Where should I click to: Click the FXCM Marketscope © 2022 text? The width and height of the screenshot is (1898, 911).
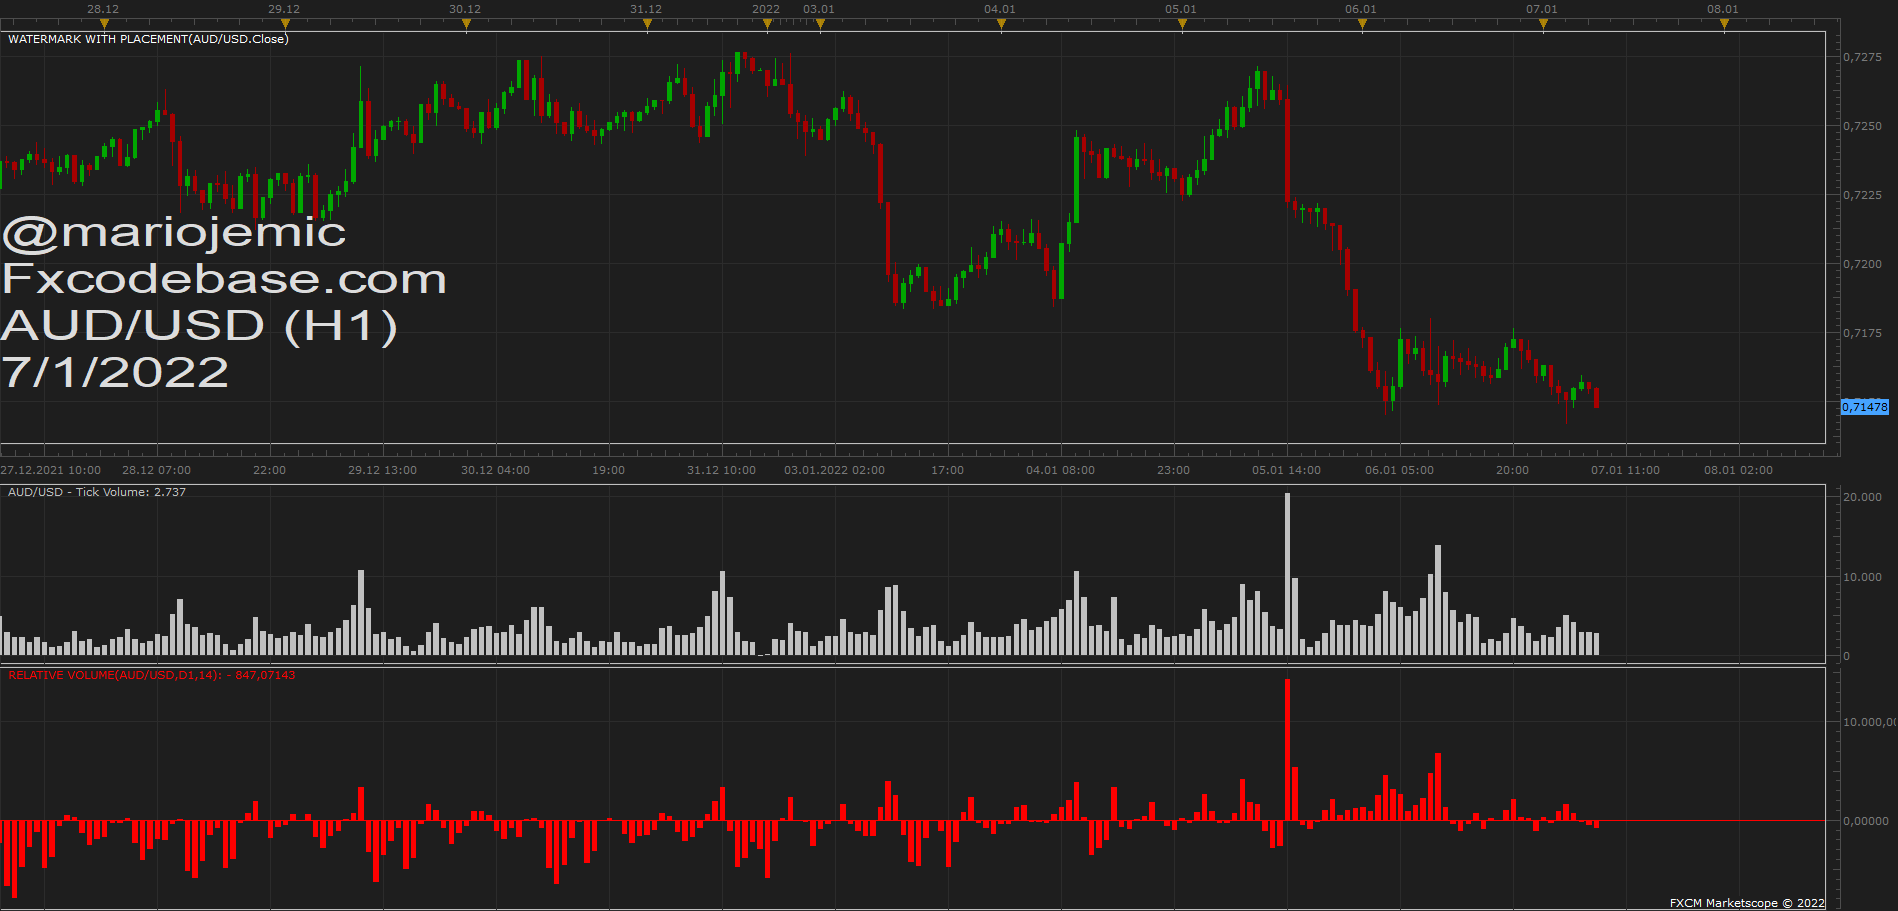click(x=1747, y=903)
